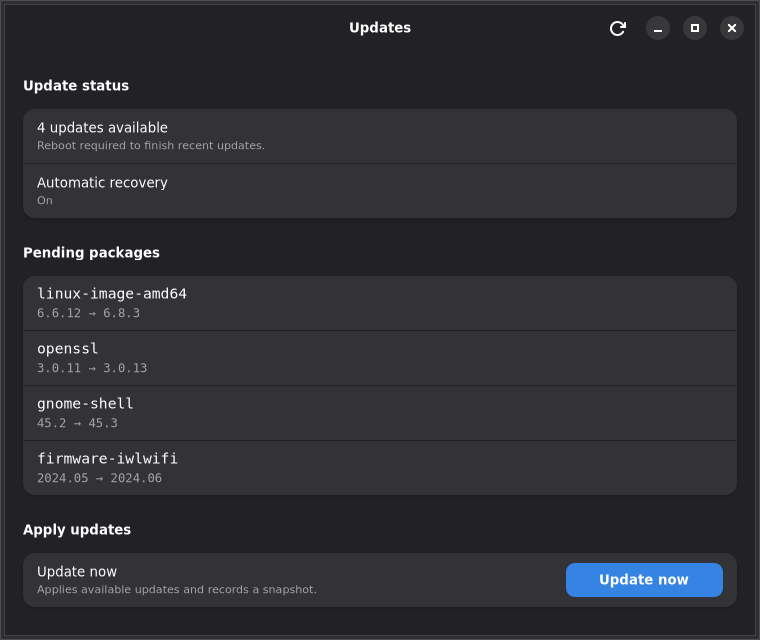Click the blue Update now button
The width and height of the screenshot is (760, 640).
click(x=644, y=580)
